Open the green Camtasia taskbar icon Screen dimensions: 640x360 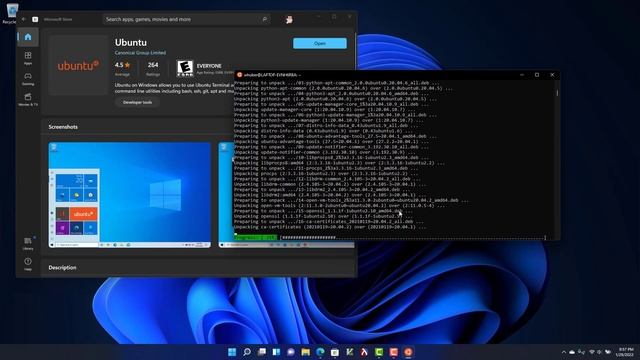tap(379, 352)
